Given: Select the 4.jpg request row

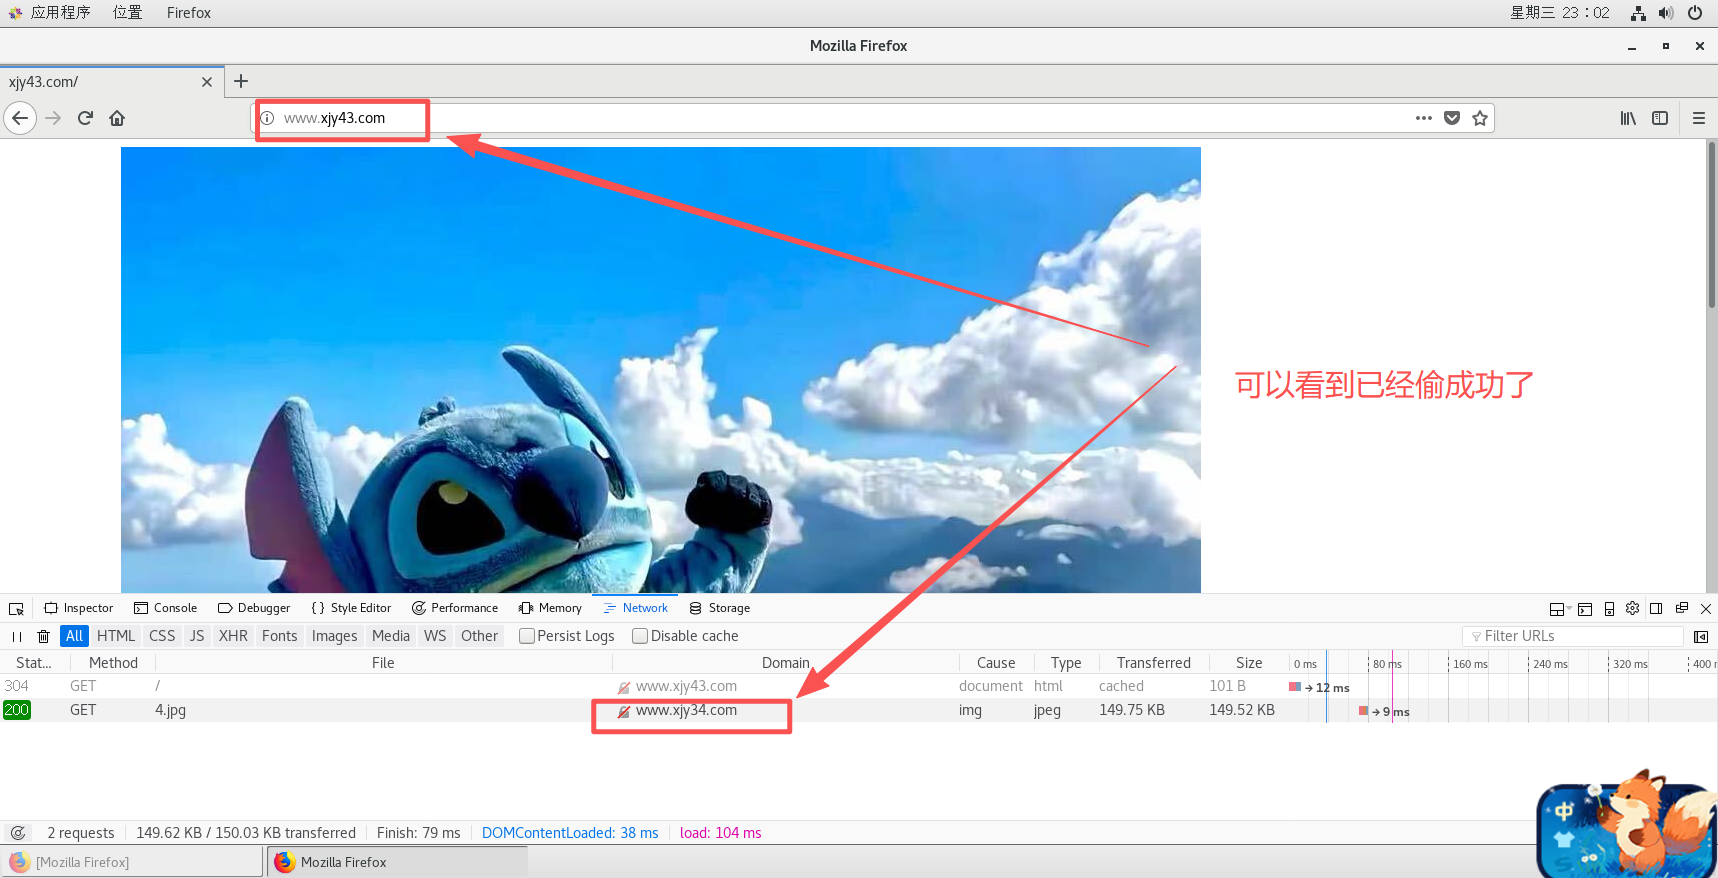Looking at the screenshot, I should coord(859,710).
